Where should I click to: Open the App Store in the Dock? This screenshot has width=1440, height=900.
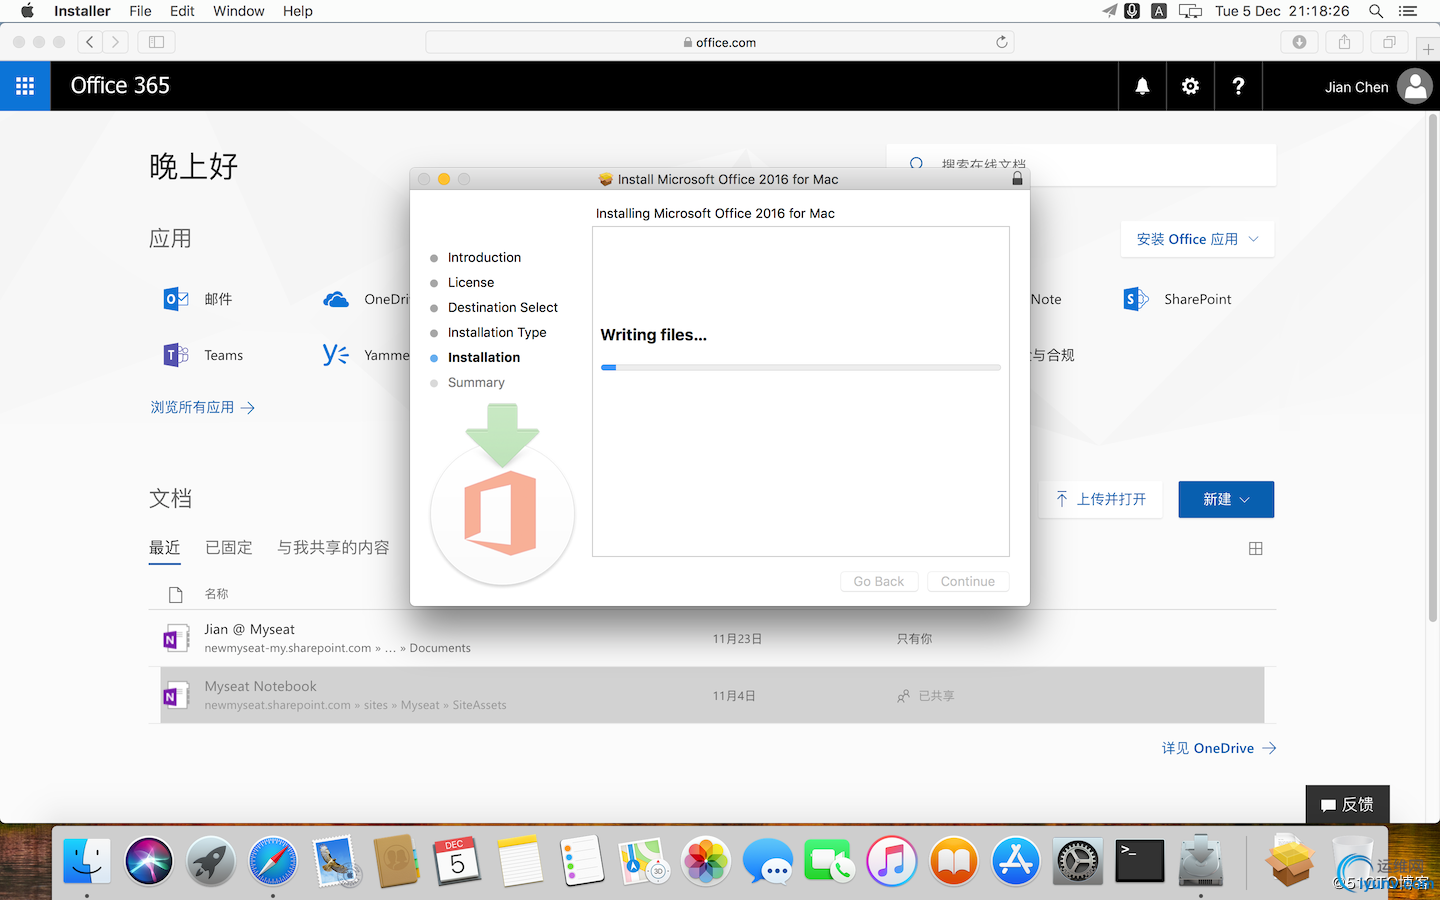pyautogui.click(x=1016, y=861)
